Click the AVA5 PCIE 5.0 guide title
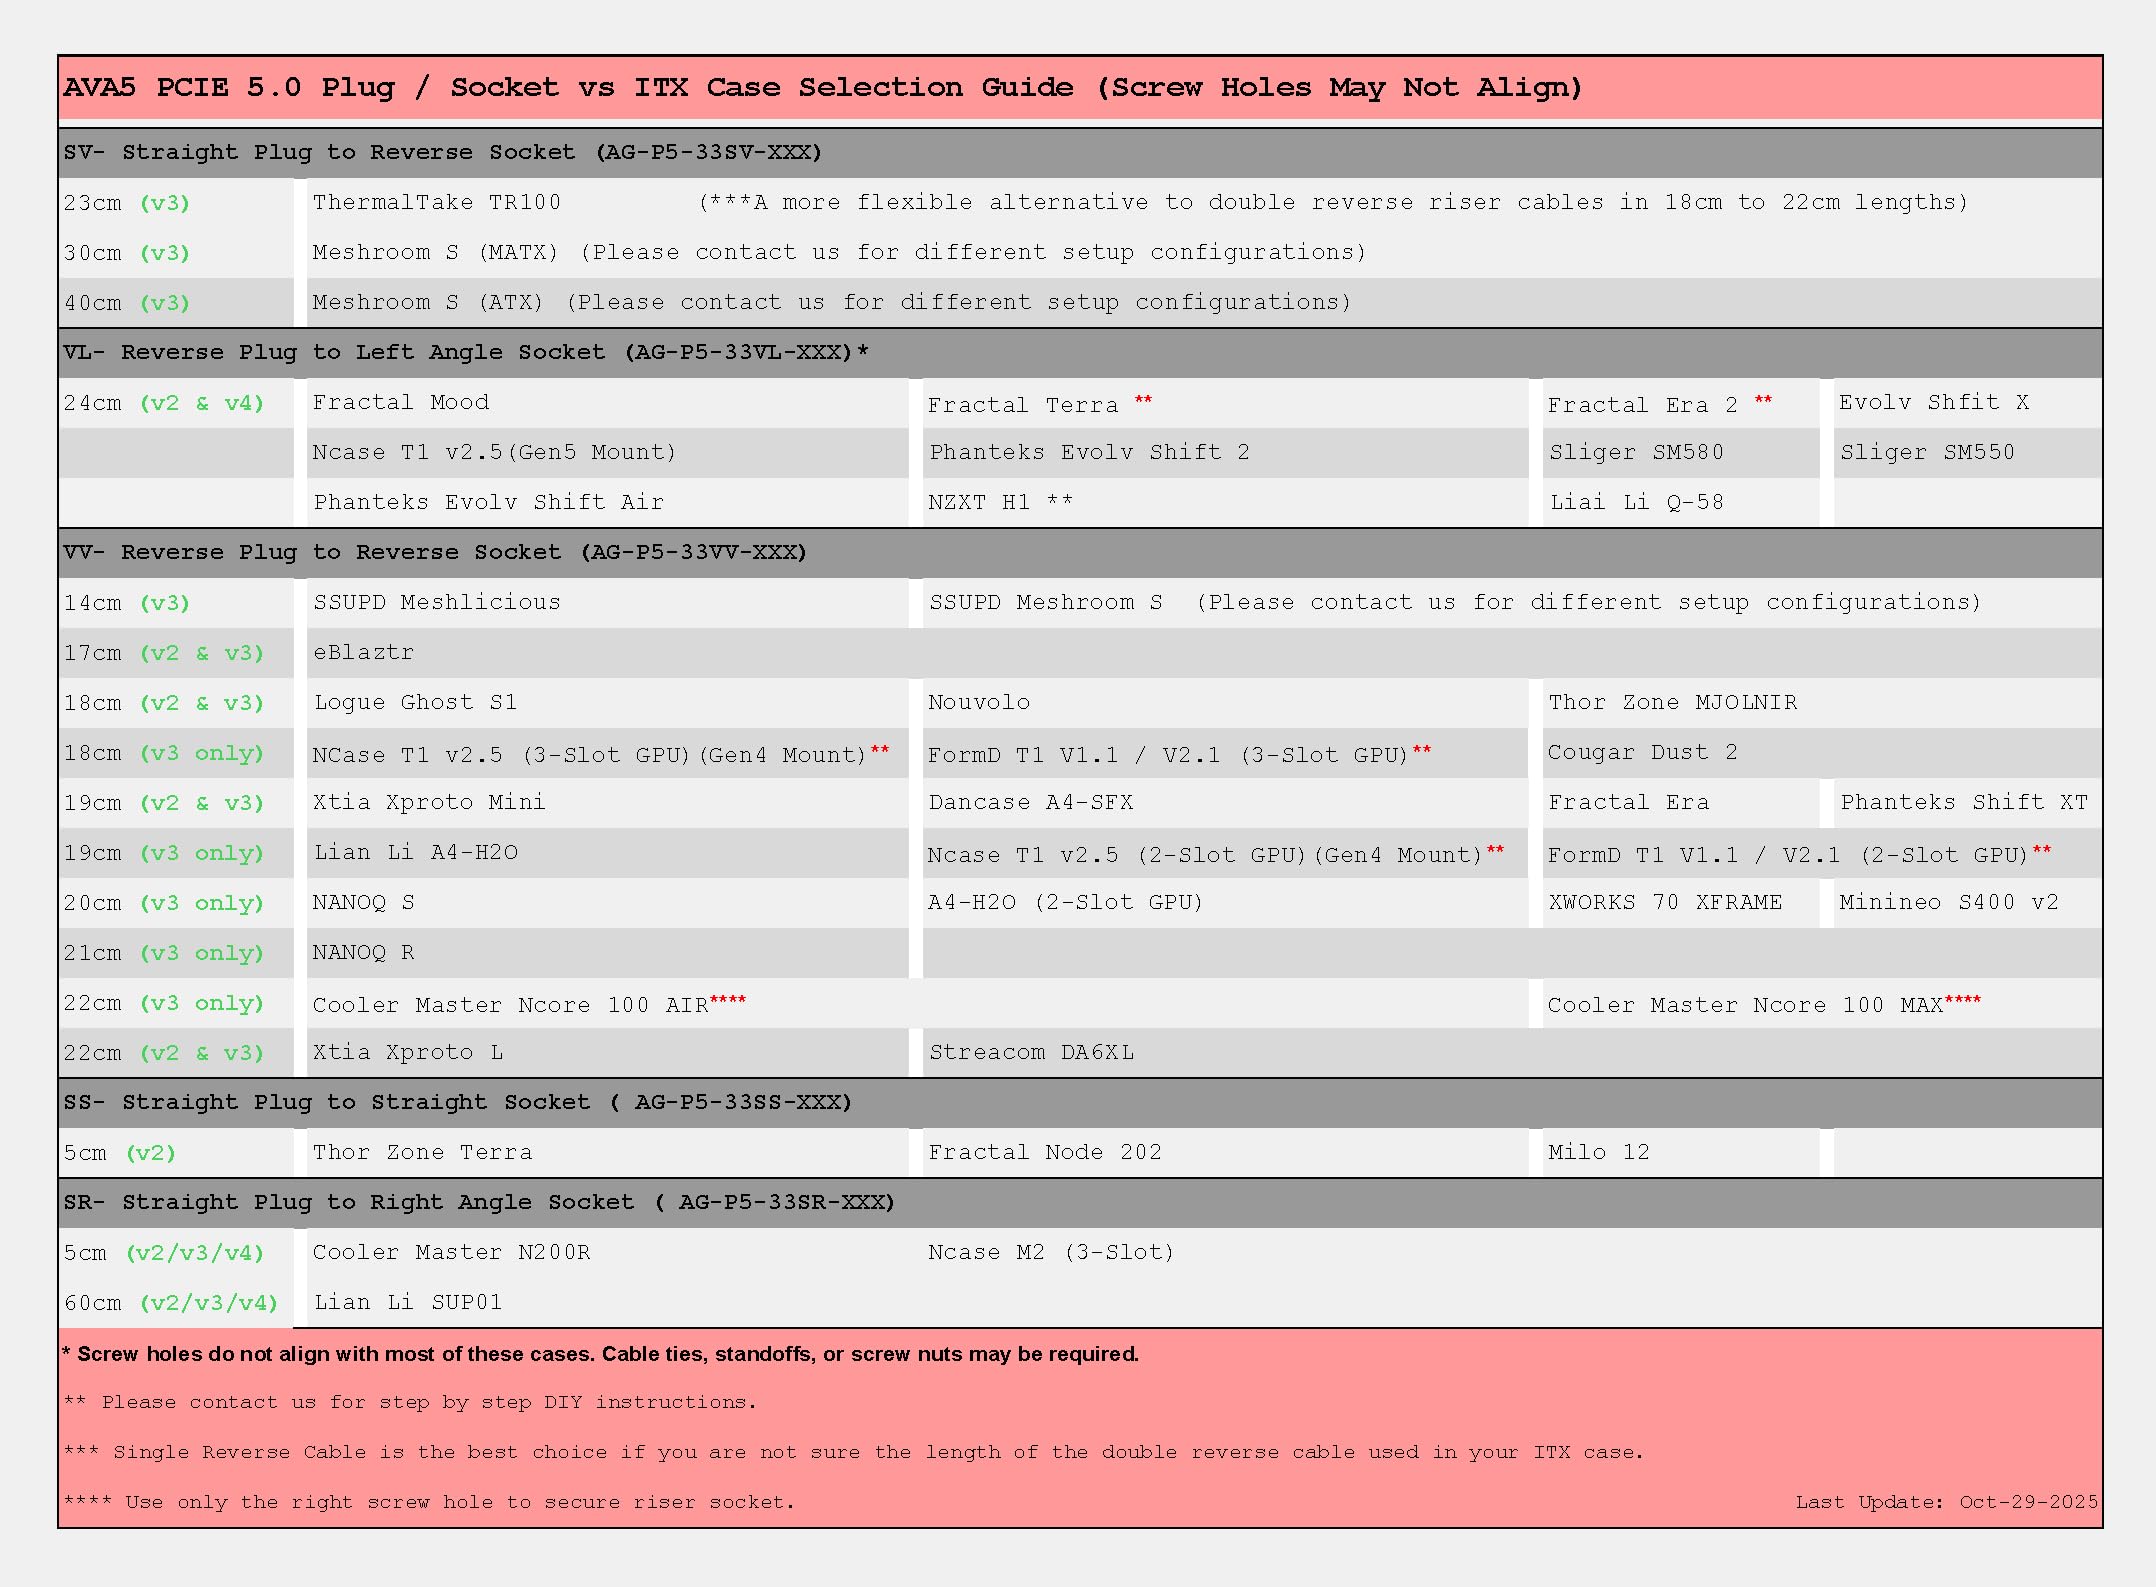The height and width of the screenshot is (1587, 2156). 820,87
